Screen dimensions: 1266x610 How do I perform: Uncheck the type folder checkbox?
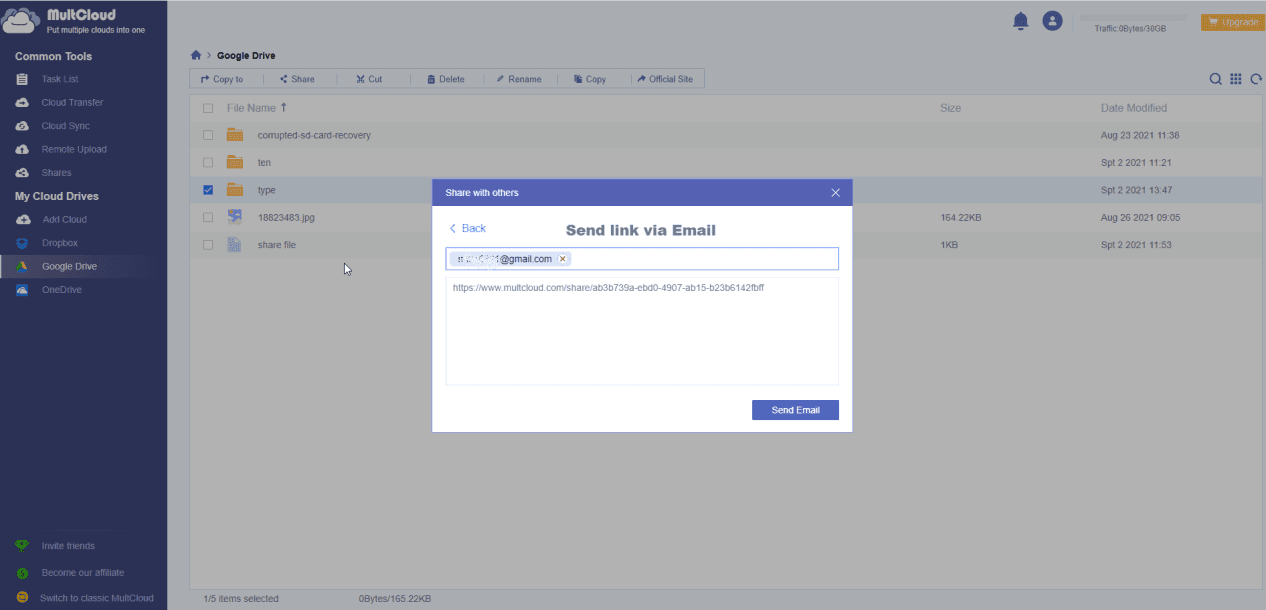[208, 190]
